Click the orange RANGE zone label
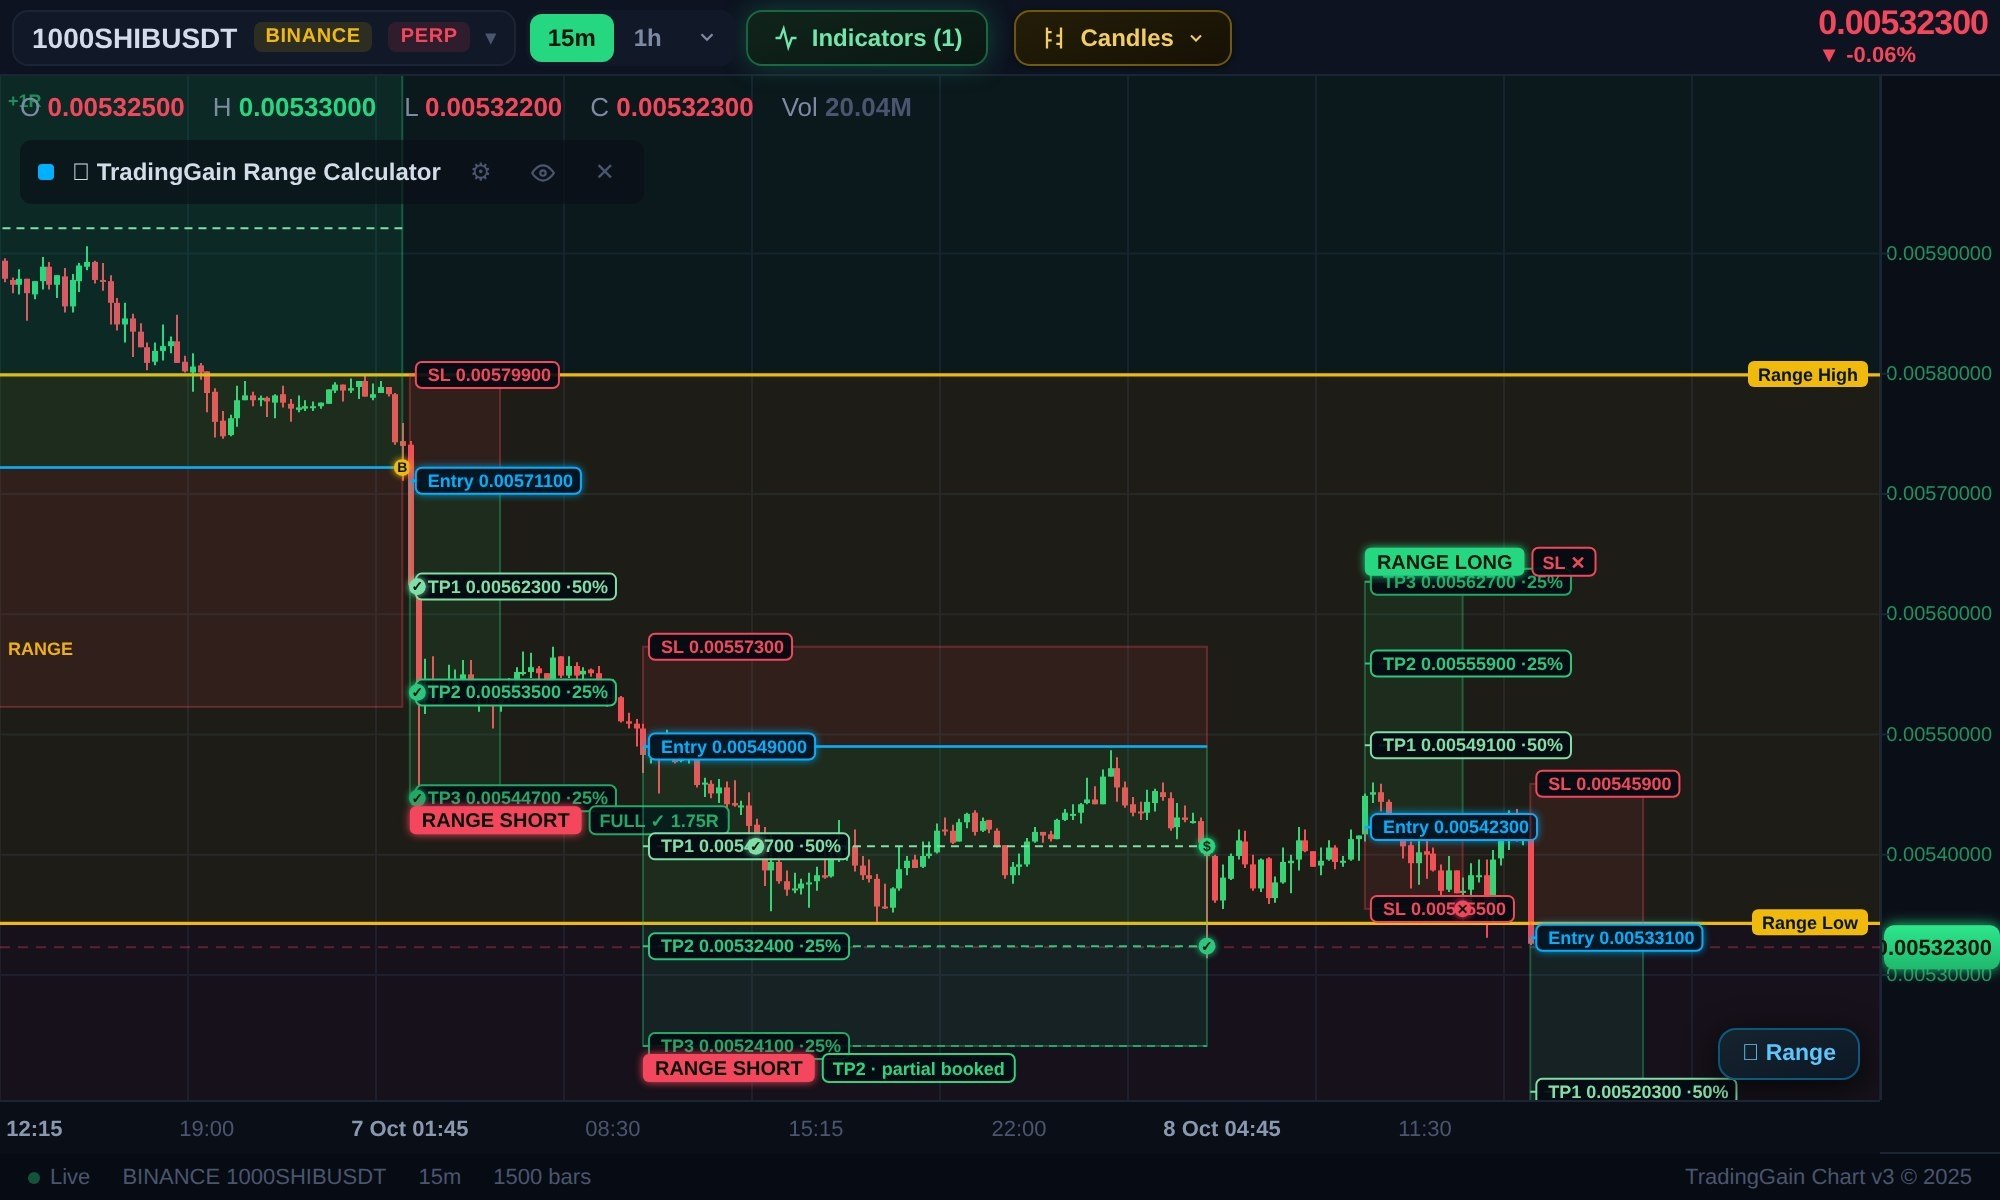The width and height of the screenshot is (2000, 1200). tap(40, 649)
